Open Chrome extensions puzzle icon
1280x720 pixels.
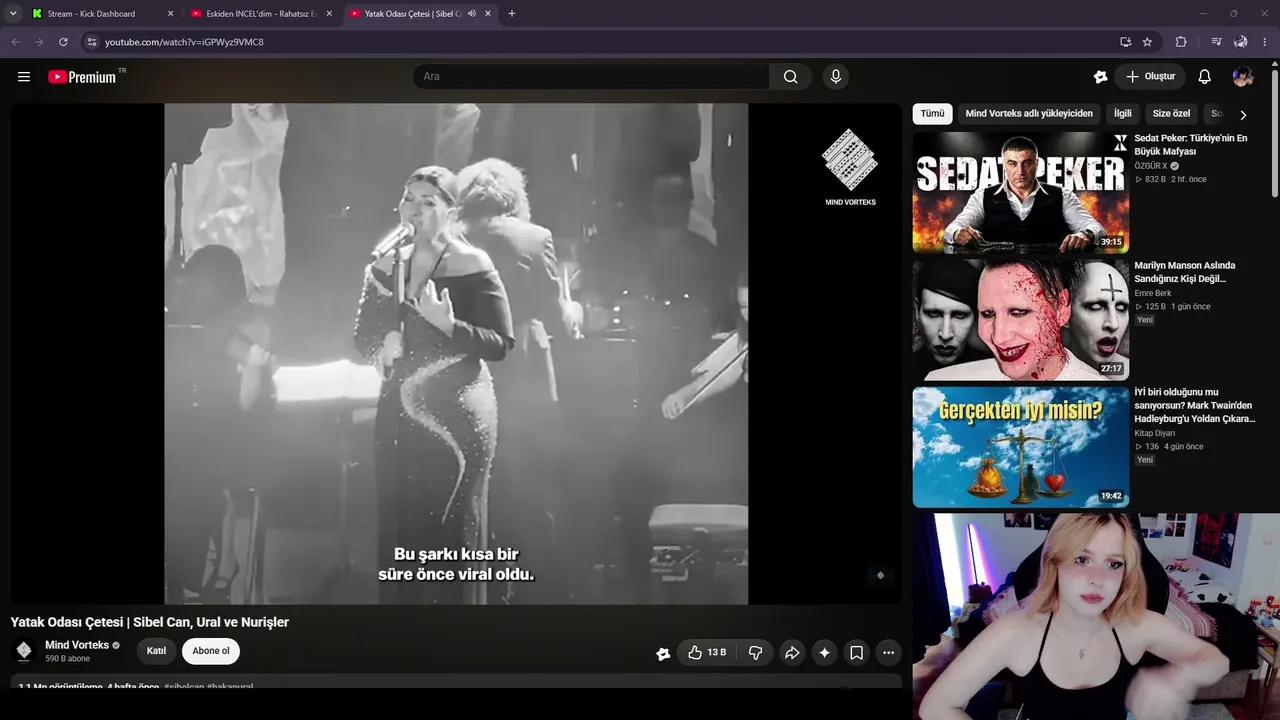pos(1181,42)
